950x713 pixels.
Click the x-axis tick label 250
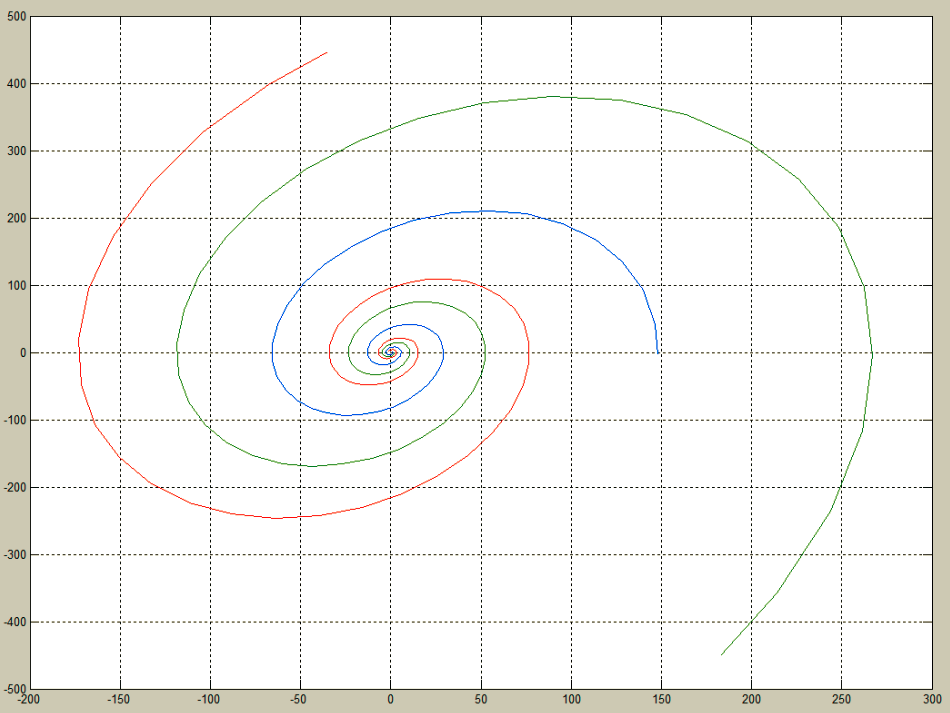pos(842,700)
